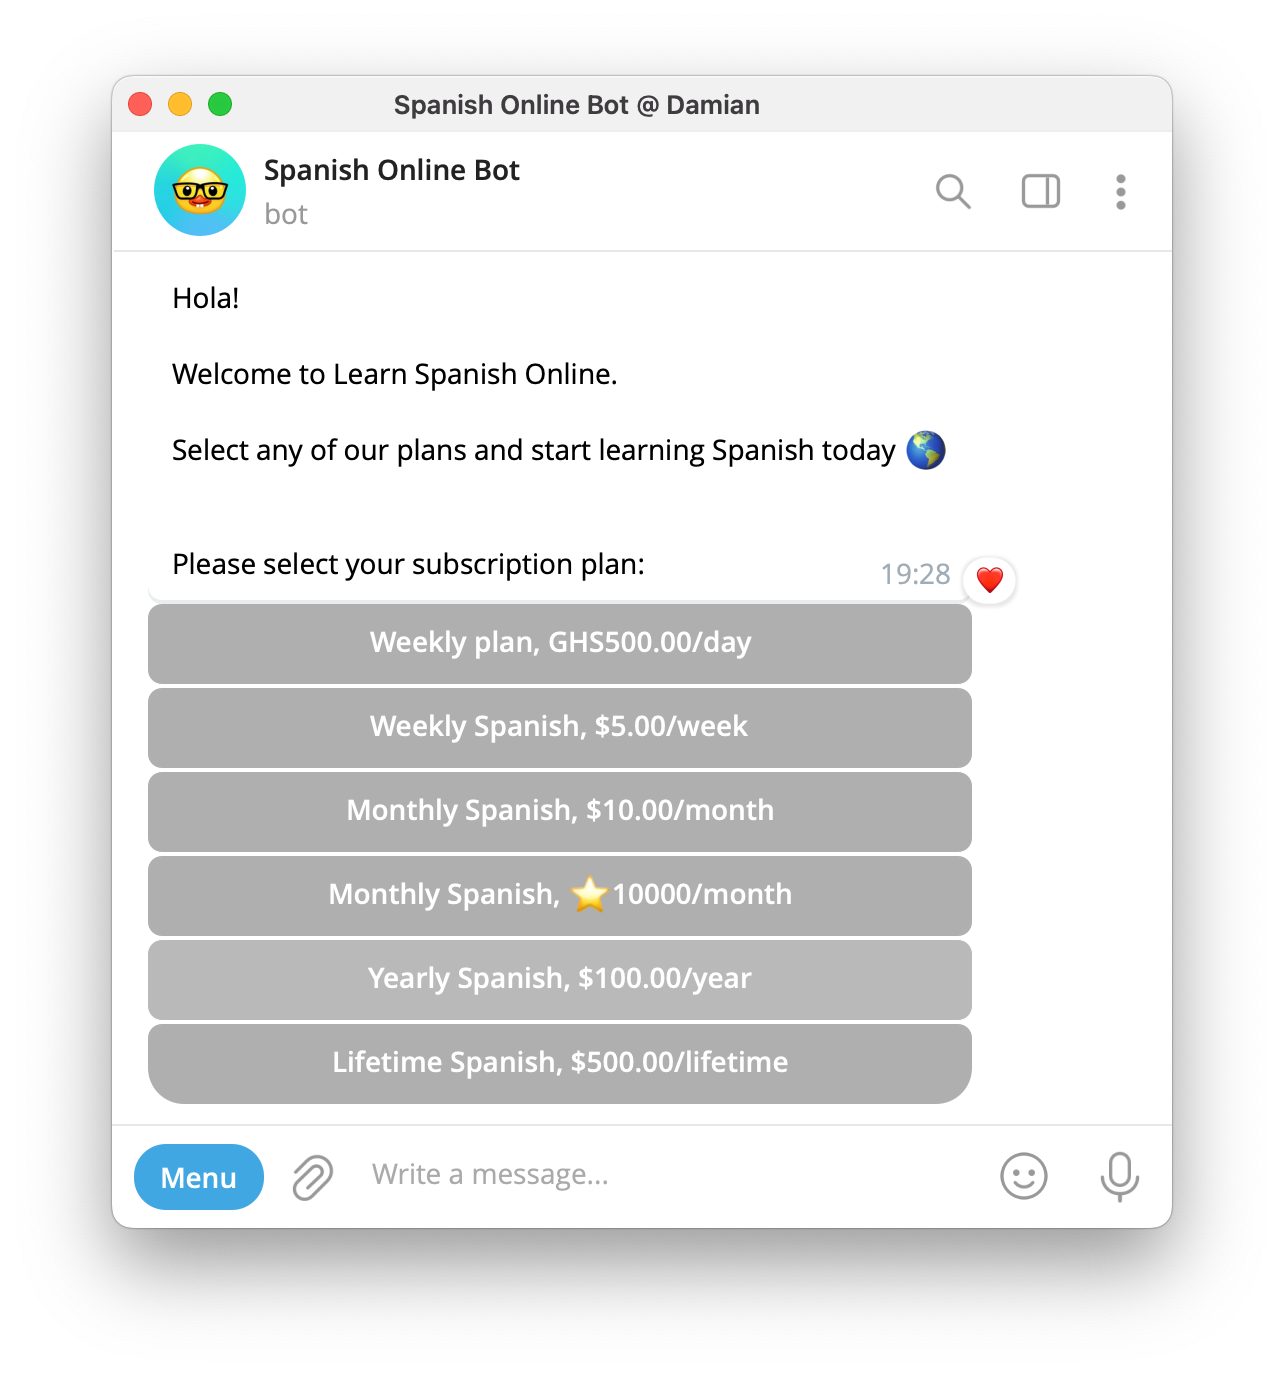The image size is (1284, 1376).
Task: Open the chat search magnifier icon
Action: coord(953,191)
